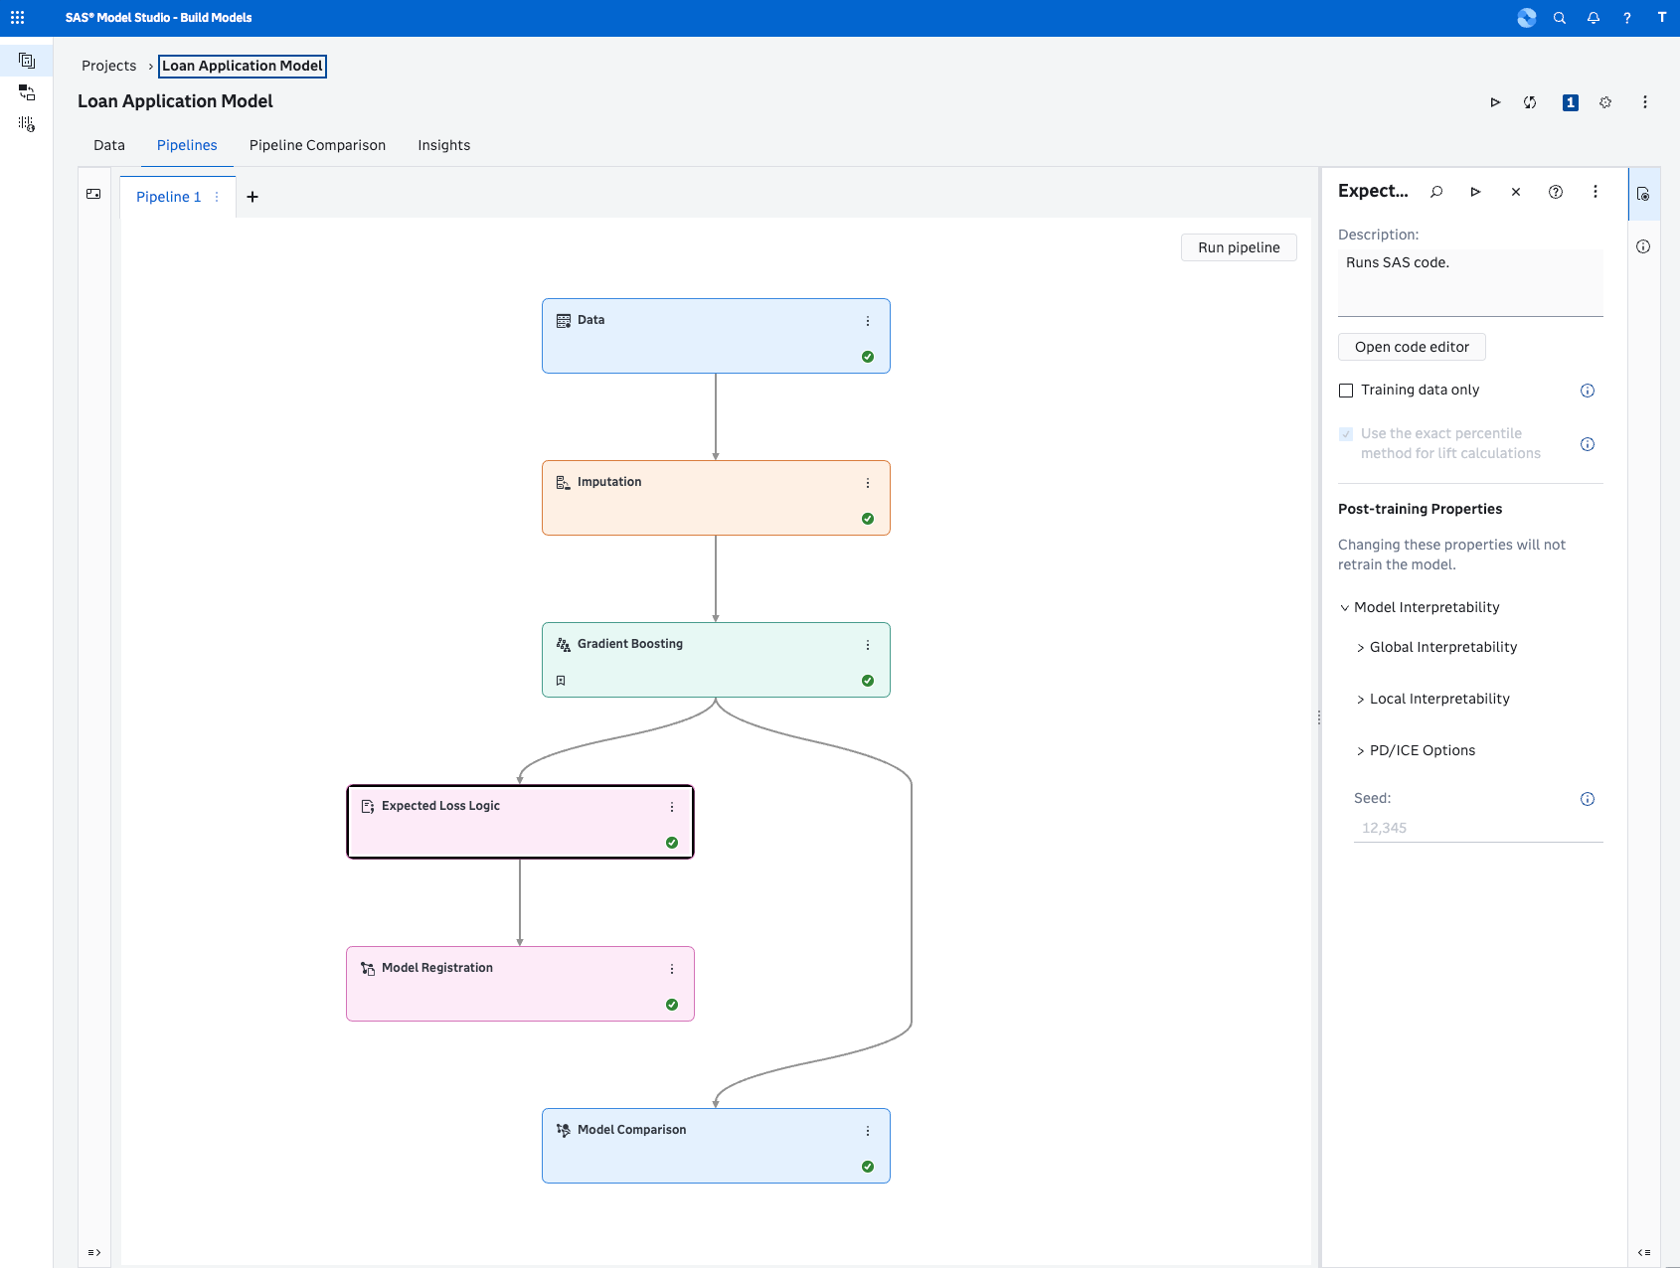The width and height of the screenshot is (1680, 1268).
Task: Click the search icon in top bar
Action: [x=1559, y=18]
